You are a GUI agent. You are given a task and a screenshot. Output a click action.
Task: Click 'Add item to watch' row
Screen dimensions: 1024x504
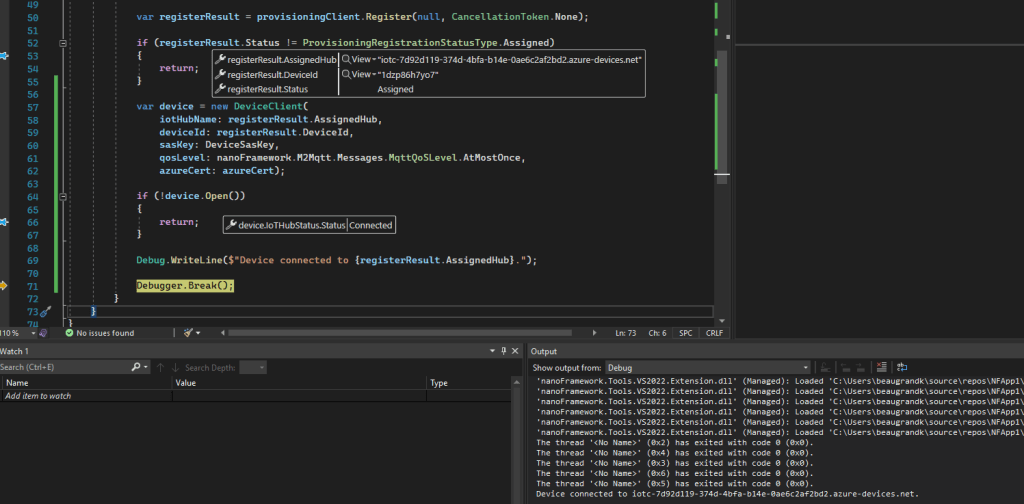pyautogui.click(x=40, y=397)
